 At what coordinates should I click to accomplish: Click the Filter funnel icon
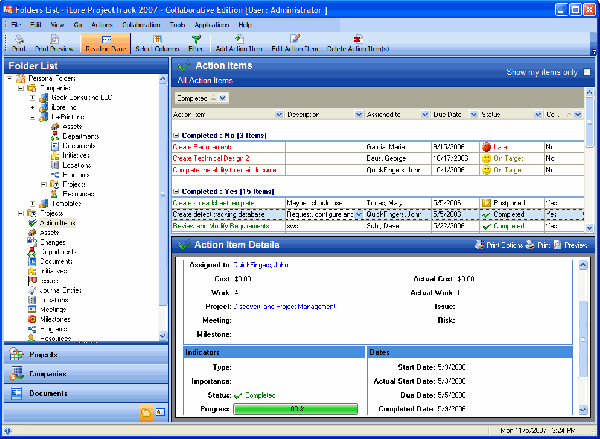[x=196, y=42]
